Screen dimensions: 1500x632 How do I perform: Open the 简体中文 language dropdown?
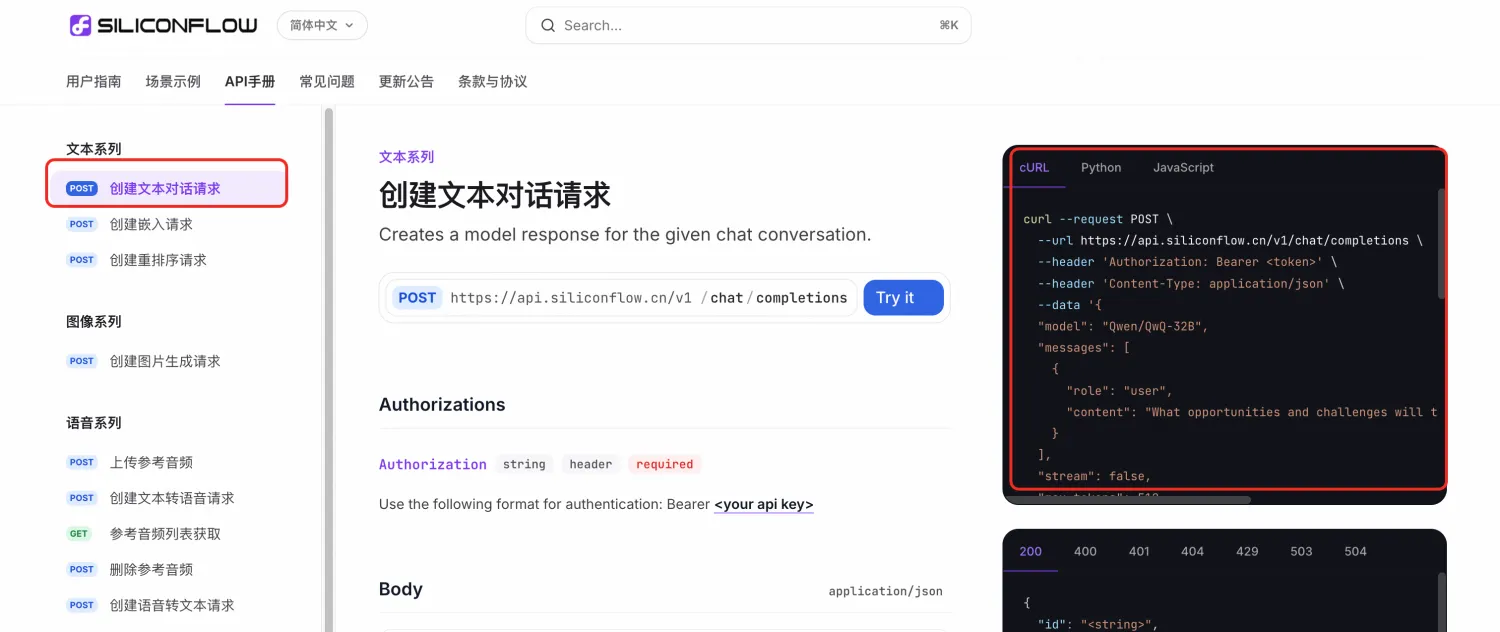[322, 25]
